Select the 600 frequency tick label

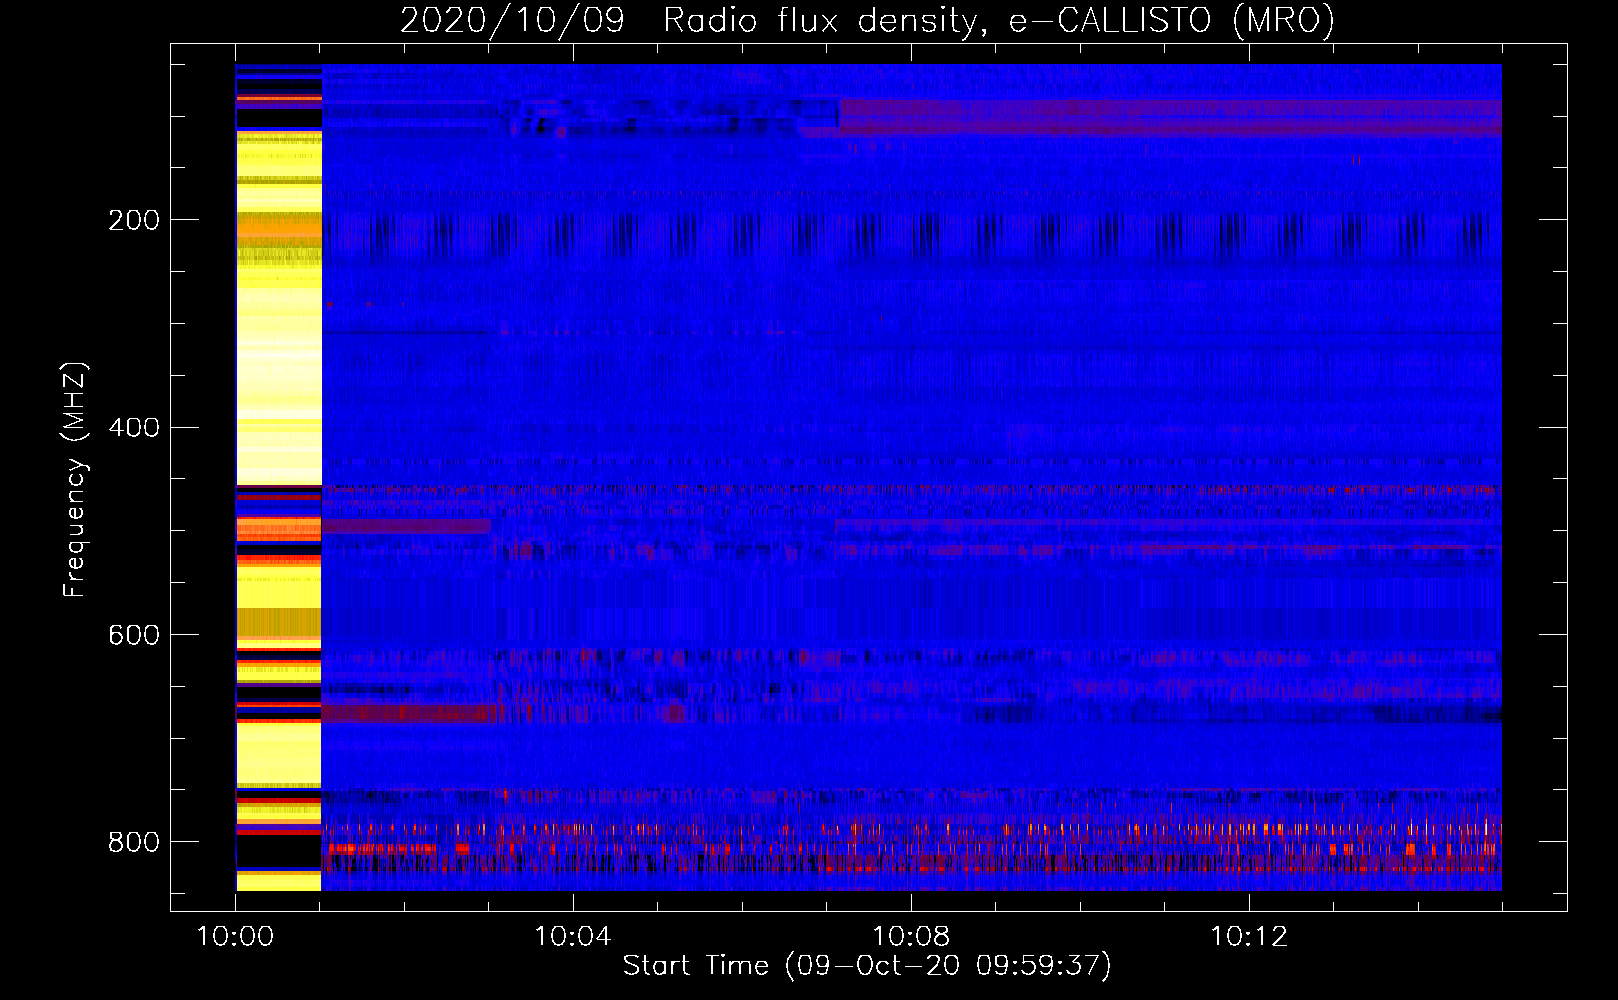tap(134, 636)
